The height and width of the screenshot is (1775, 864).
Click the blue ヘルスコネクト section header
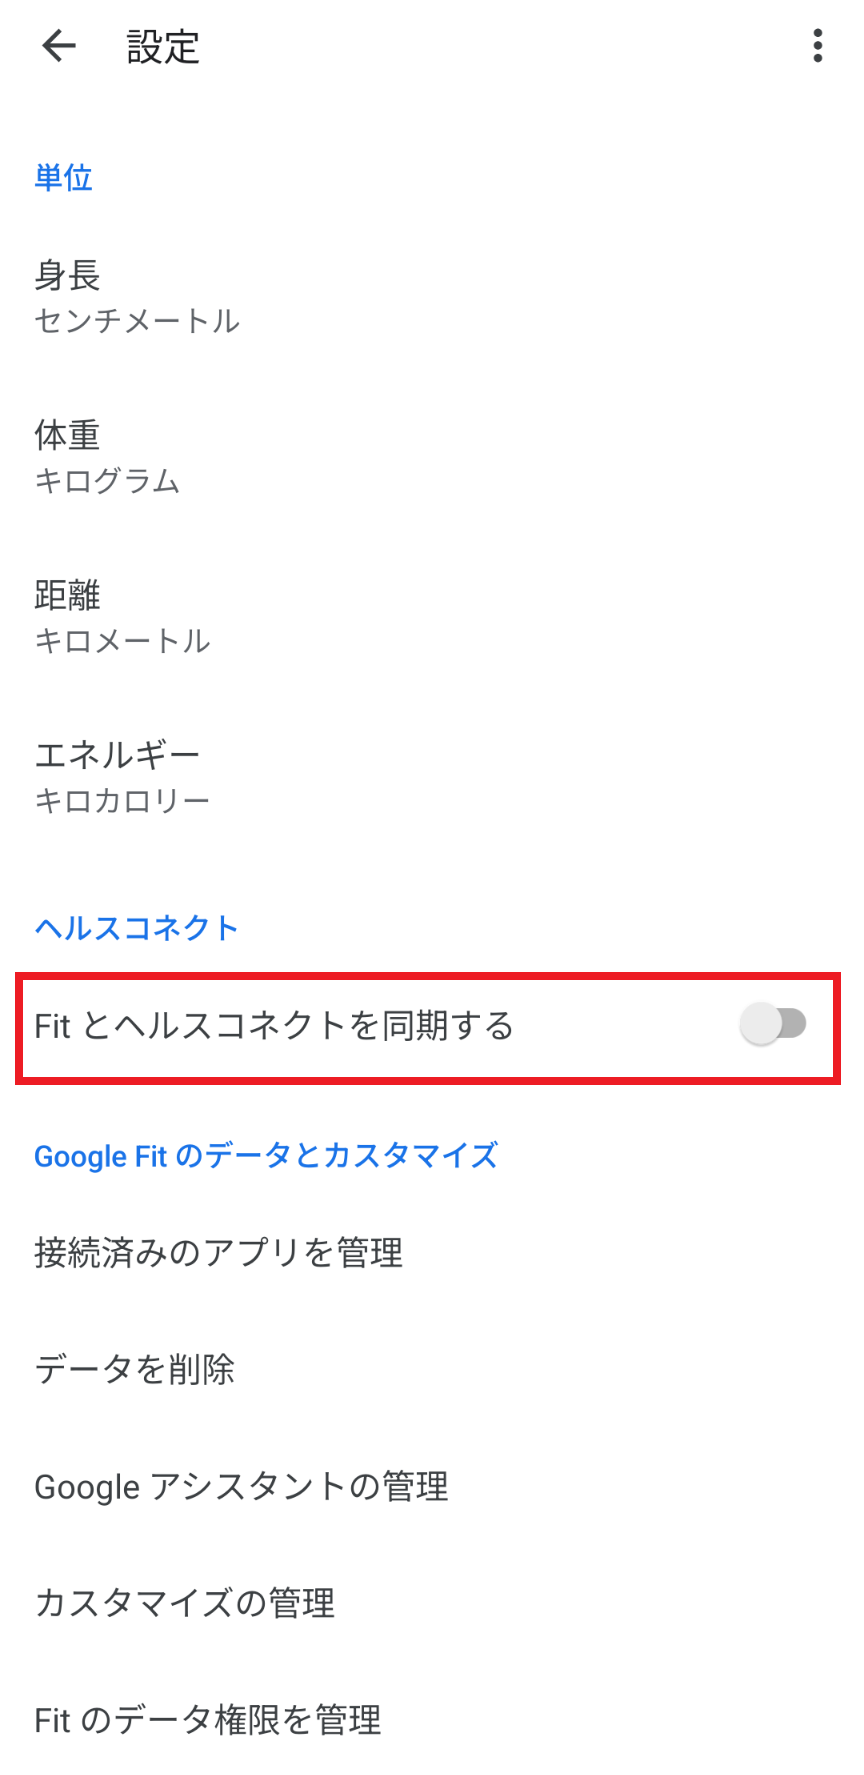coord(136,928)
